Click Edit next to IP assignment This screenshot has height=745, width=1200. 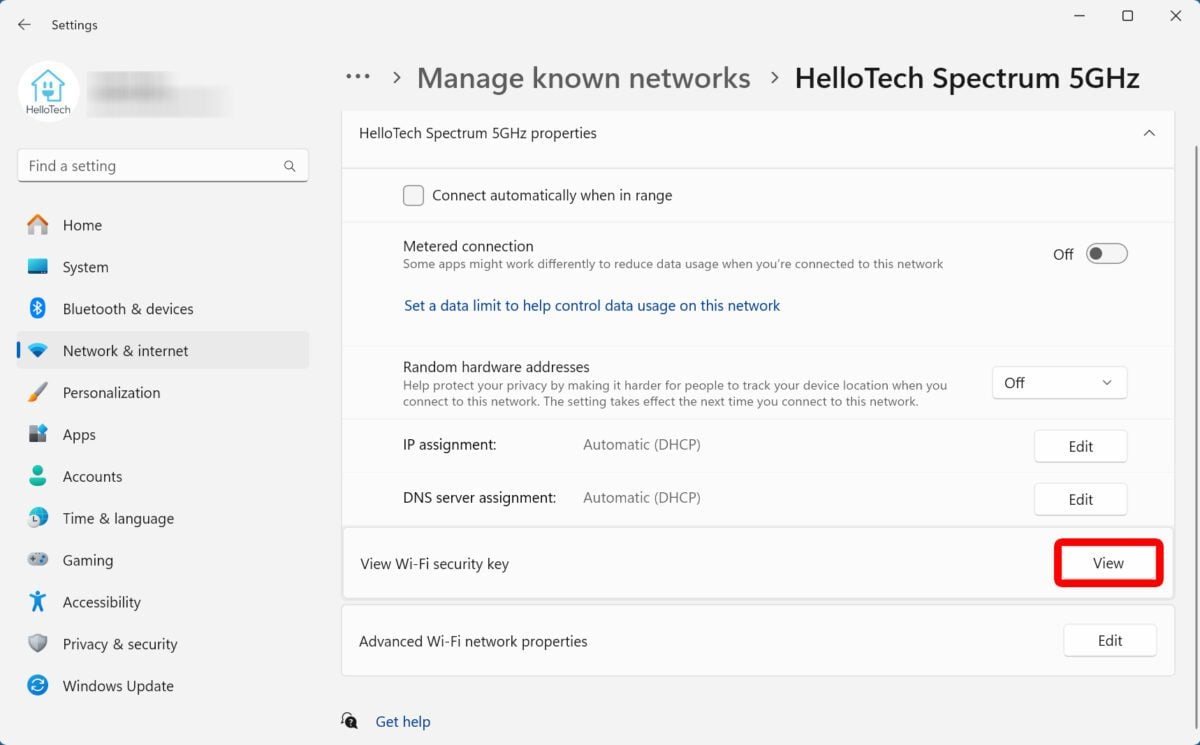(x=1080, y=447)
